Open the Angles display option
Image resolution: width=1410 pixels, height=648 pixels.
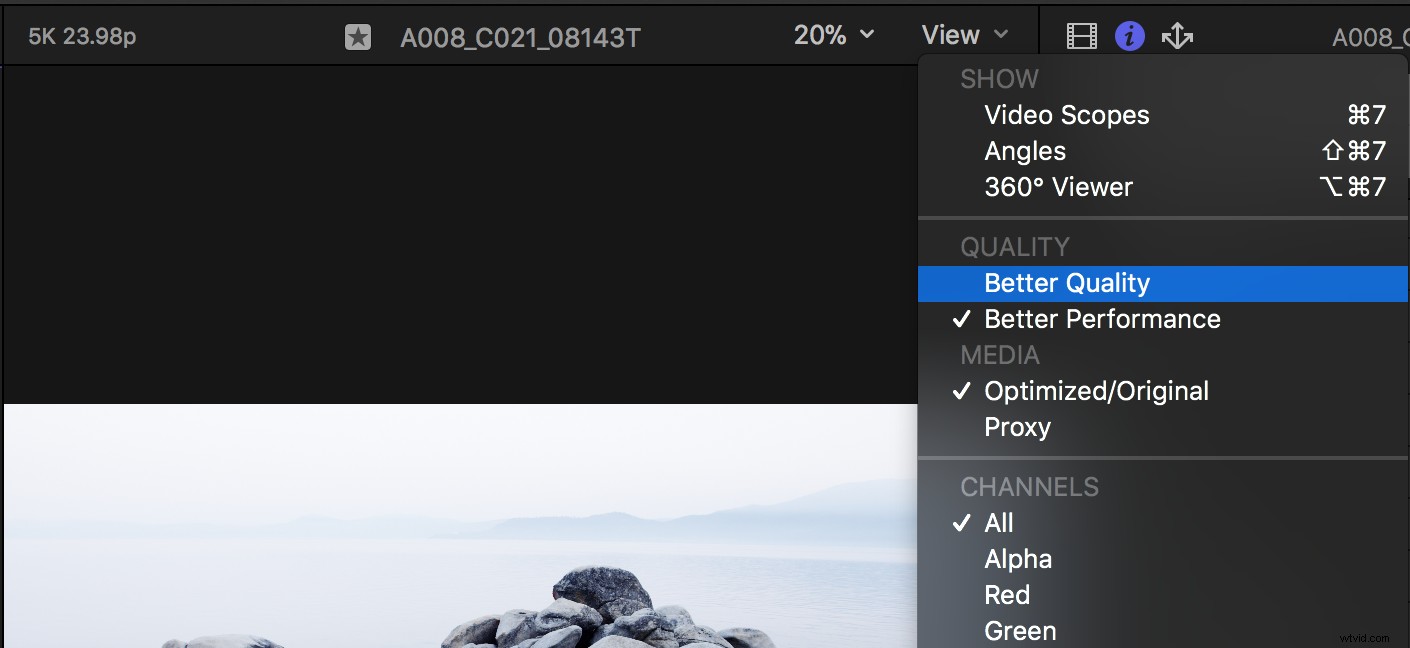(x=1025, y=151)
